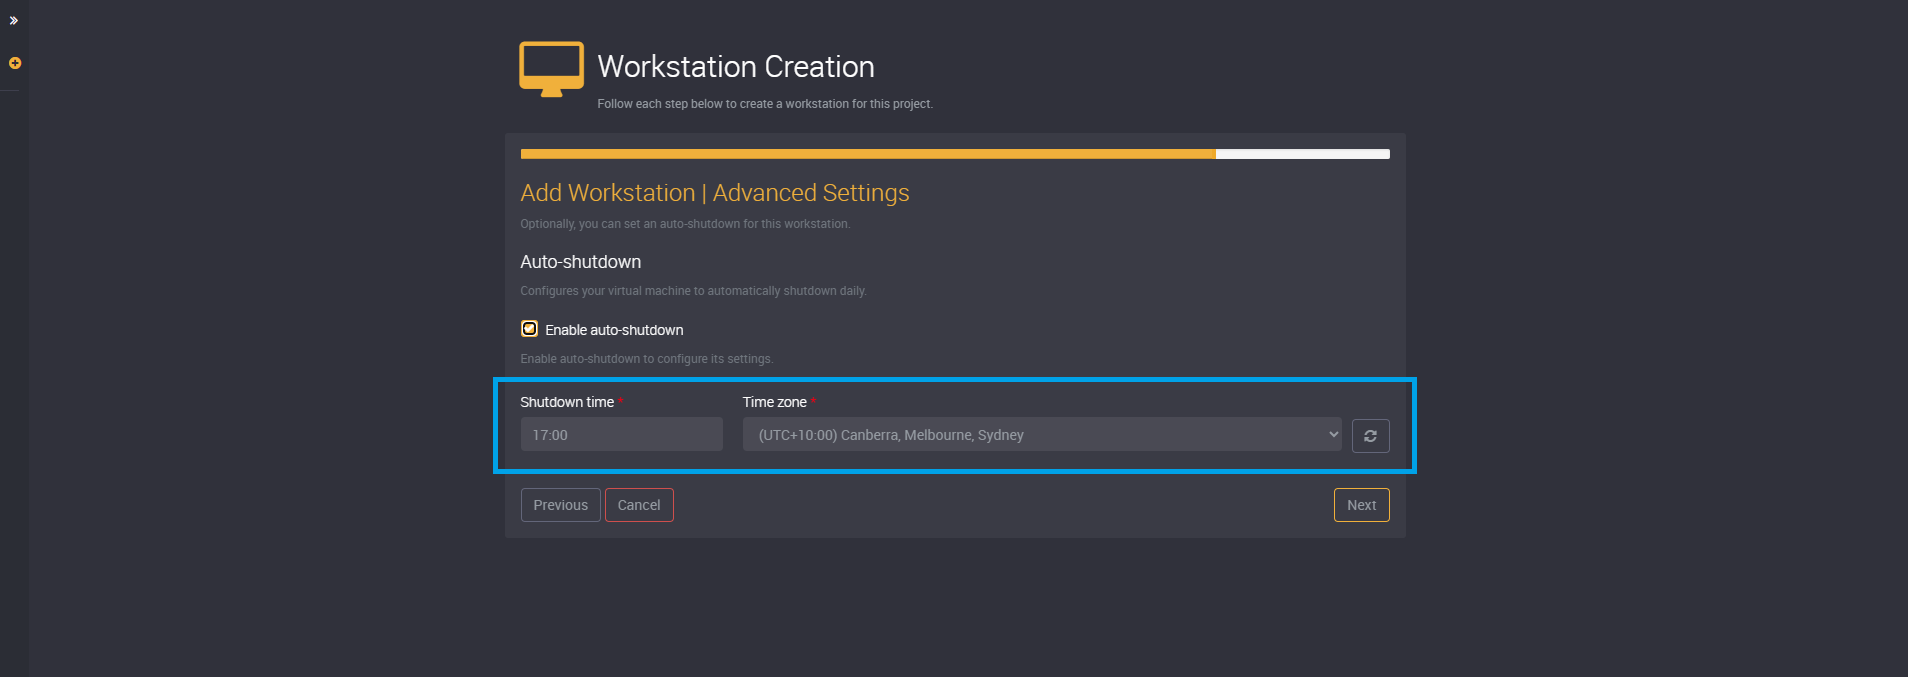Proceed with the Next button
The image size is (1908, 677).
click(1361, 505)
